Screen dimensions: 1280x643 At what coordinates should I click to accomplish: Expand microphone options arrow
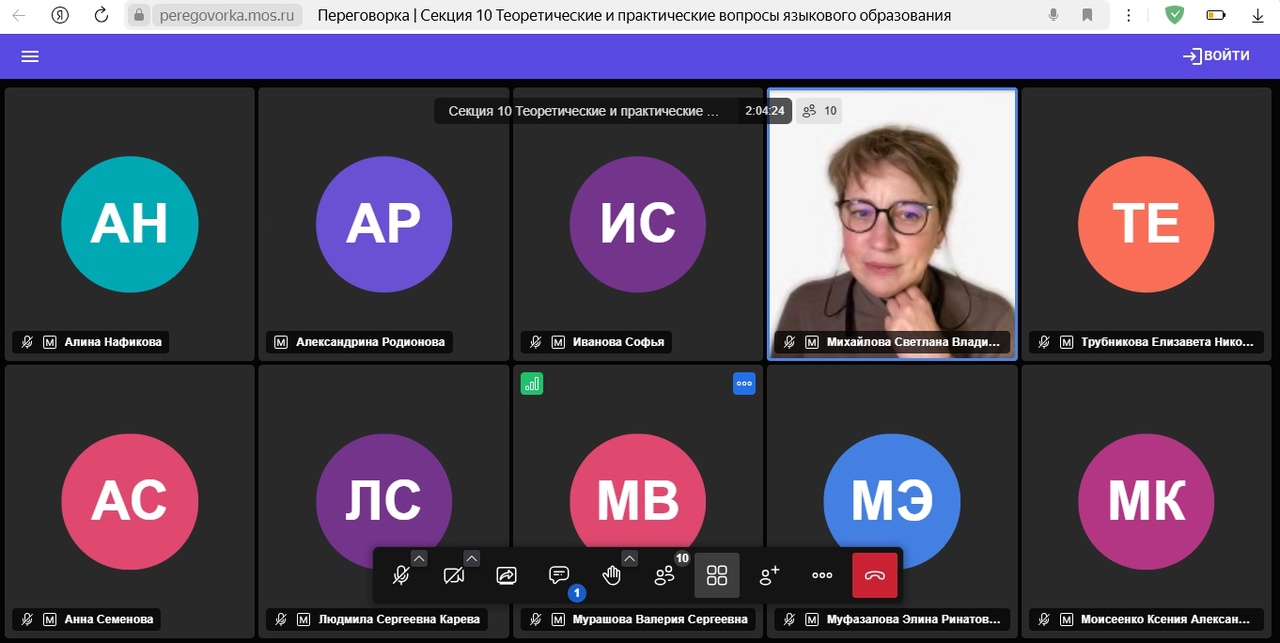(419, 558)
